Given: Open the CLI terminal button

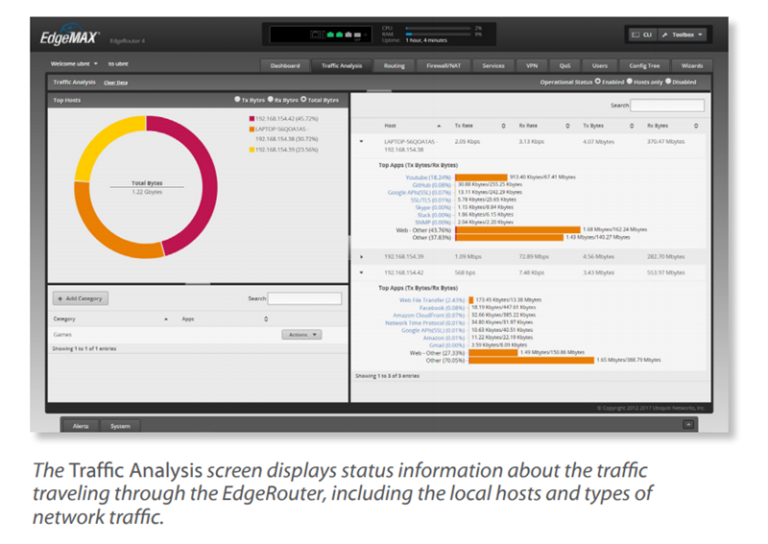Looking at the screenshot, I should [642, 35].
